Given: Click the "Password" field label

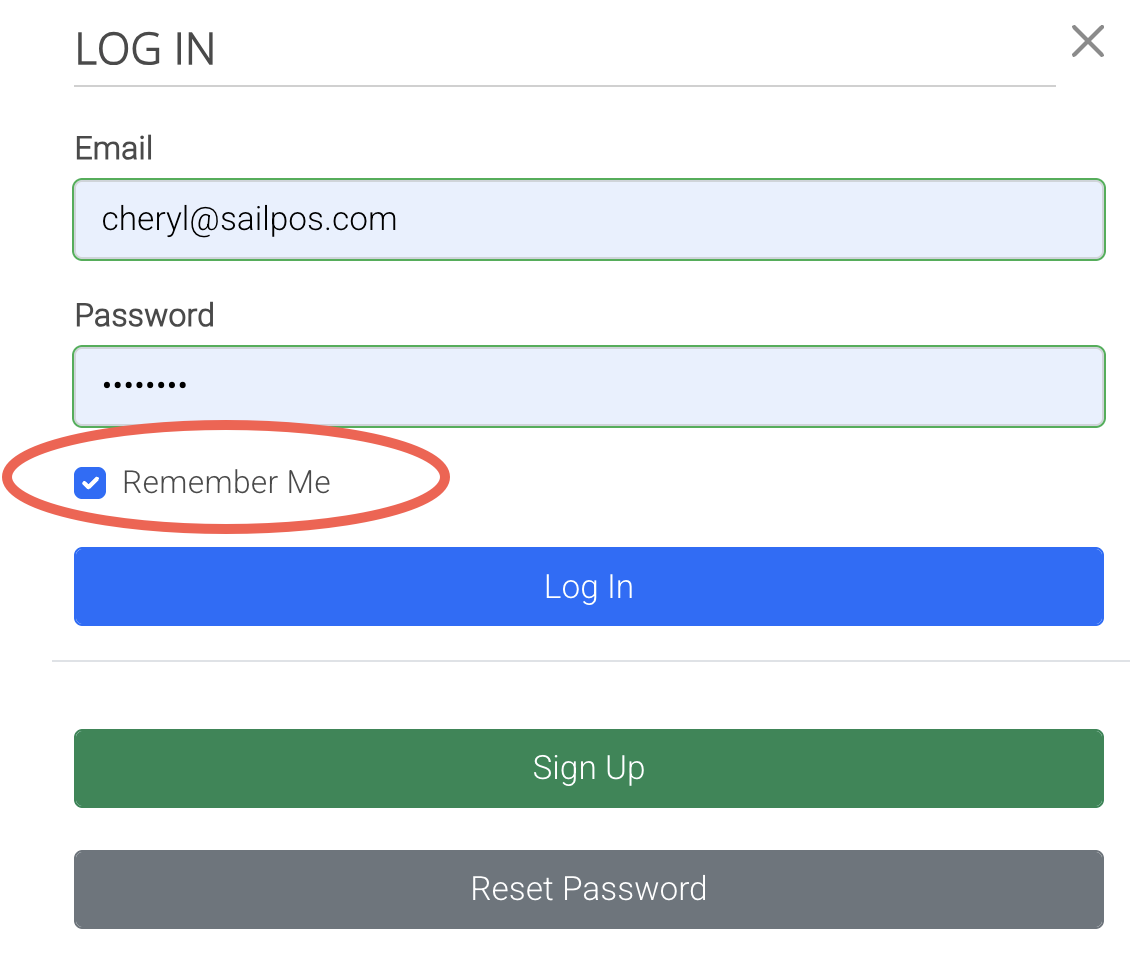Looking at the screenshot, I should pyautogui.click(x=144, y=316).
